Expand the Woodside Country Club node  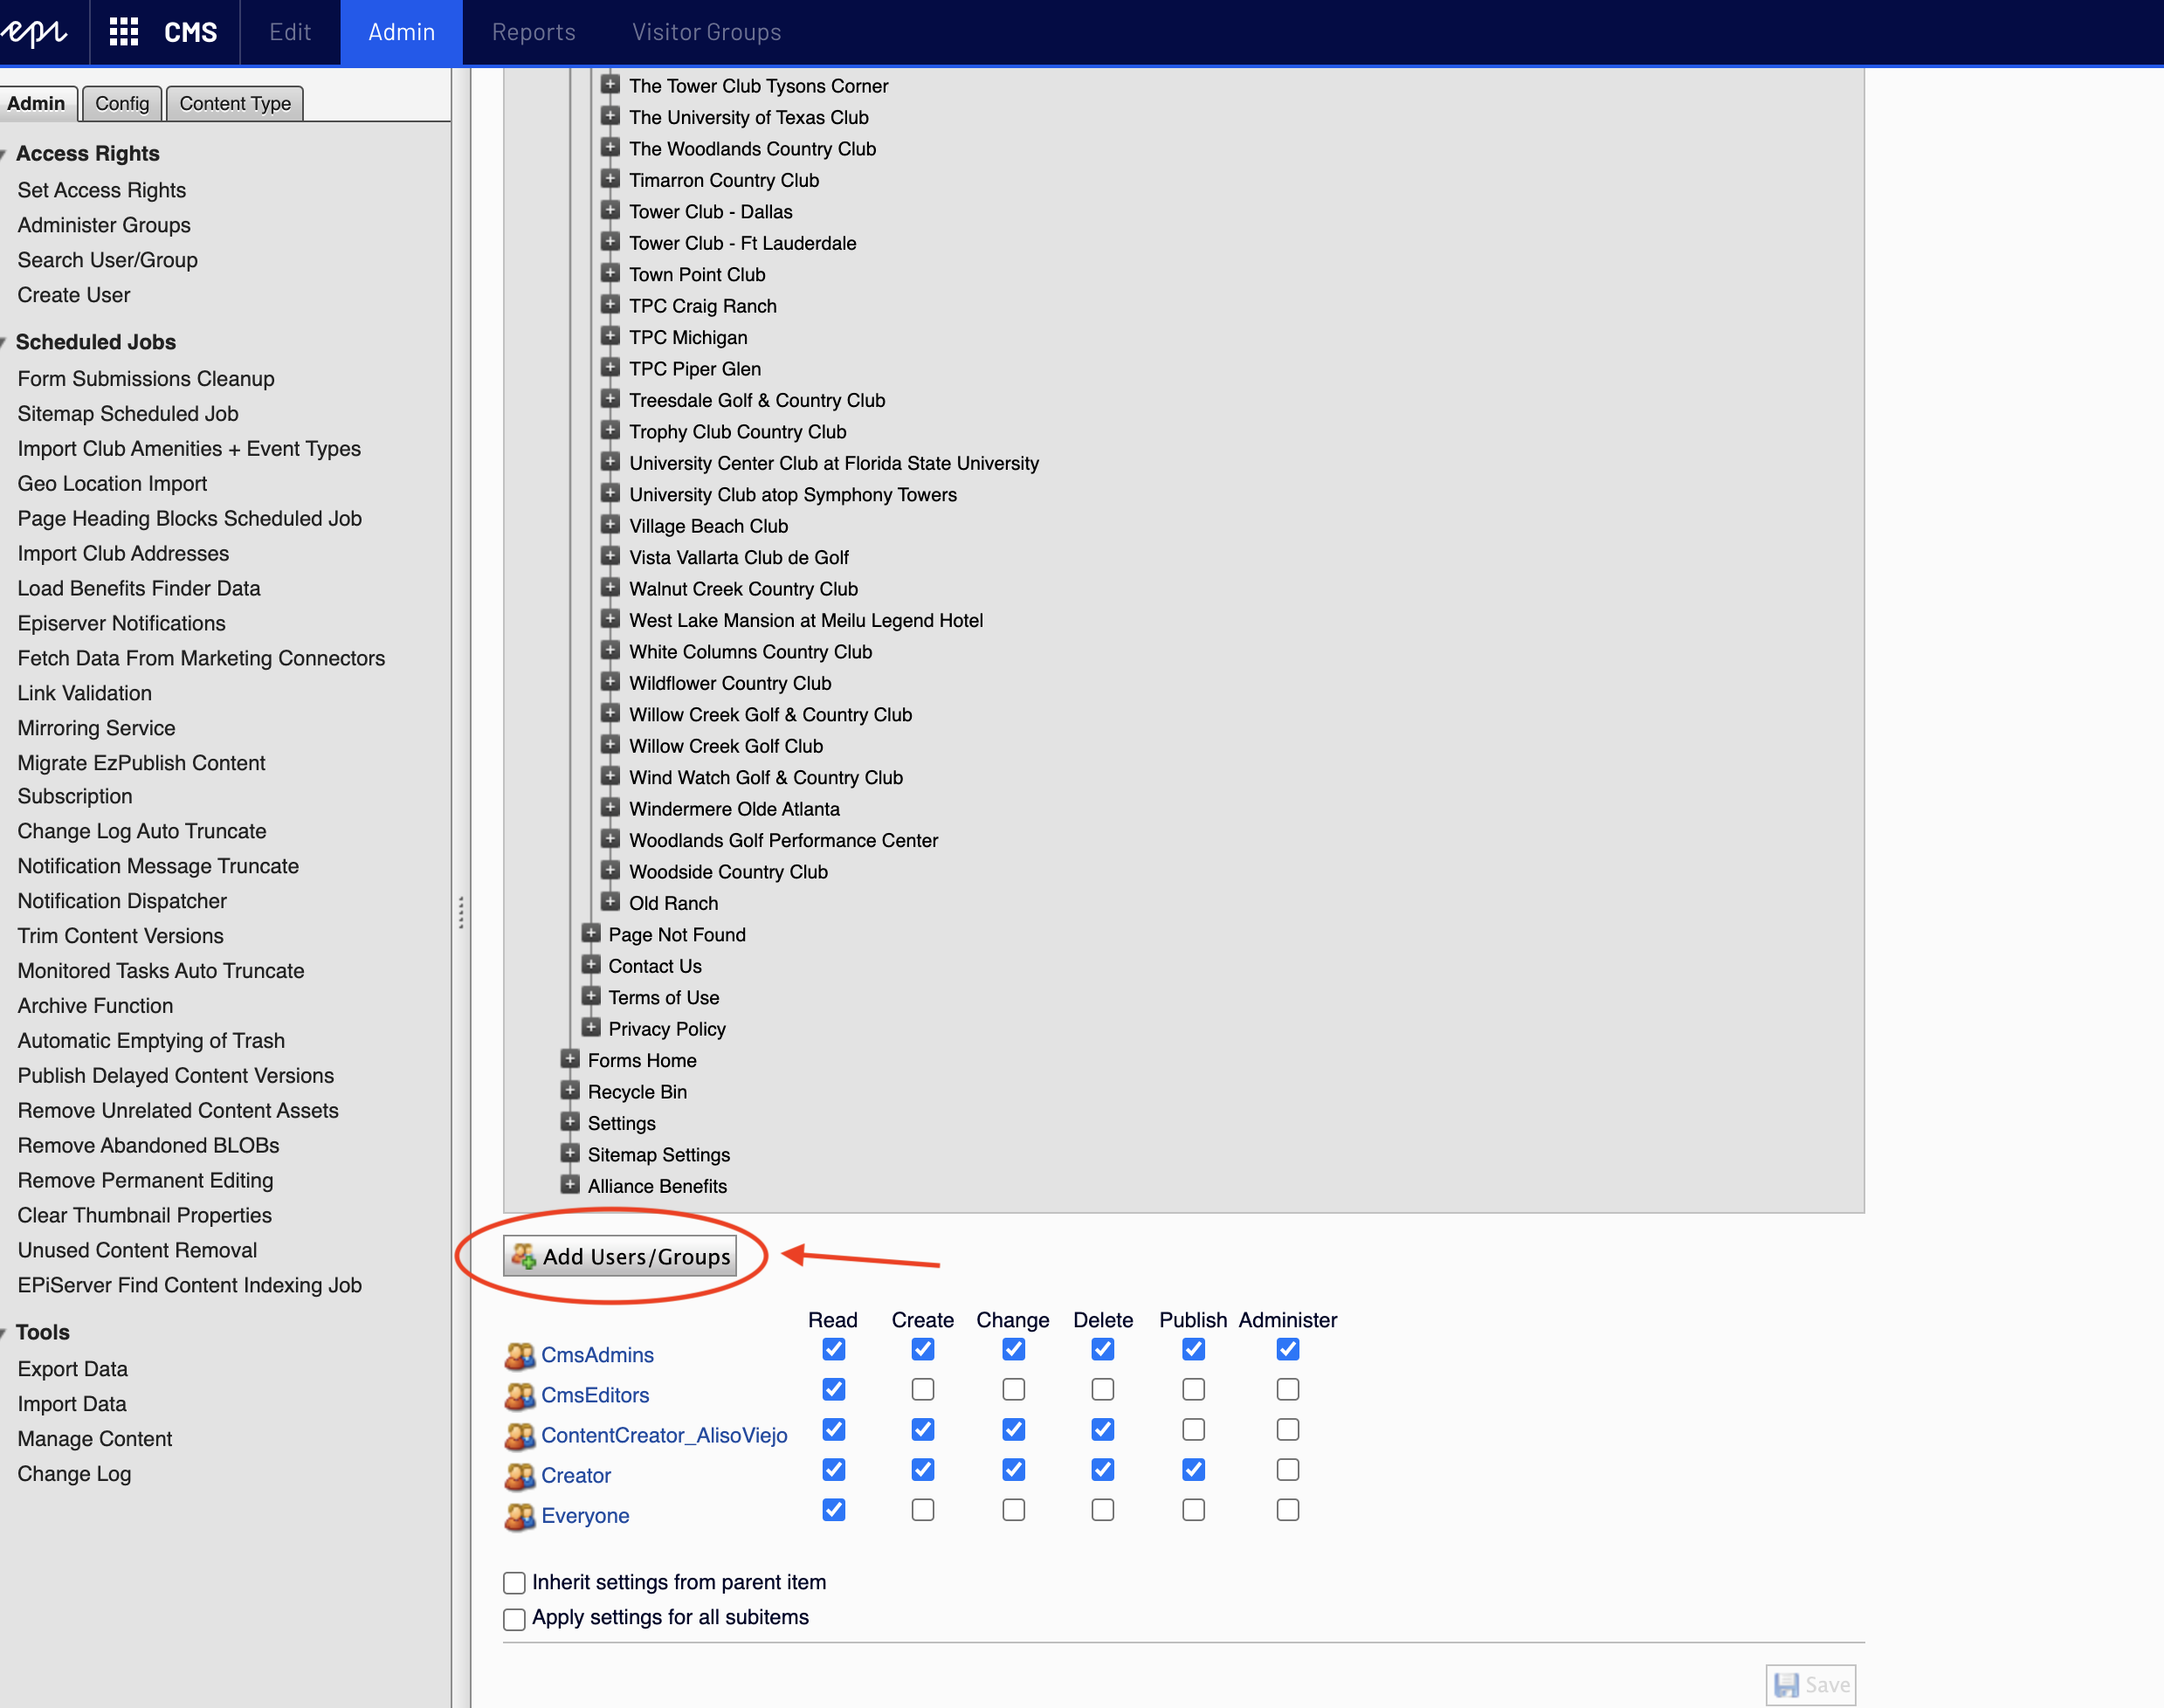pyautogui.click(x=610, y=871)
